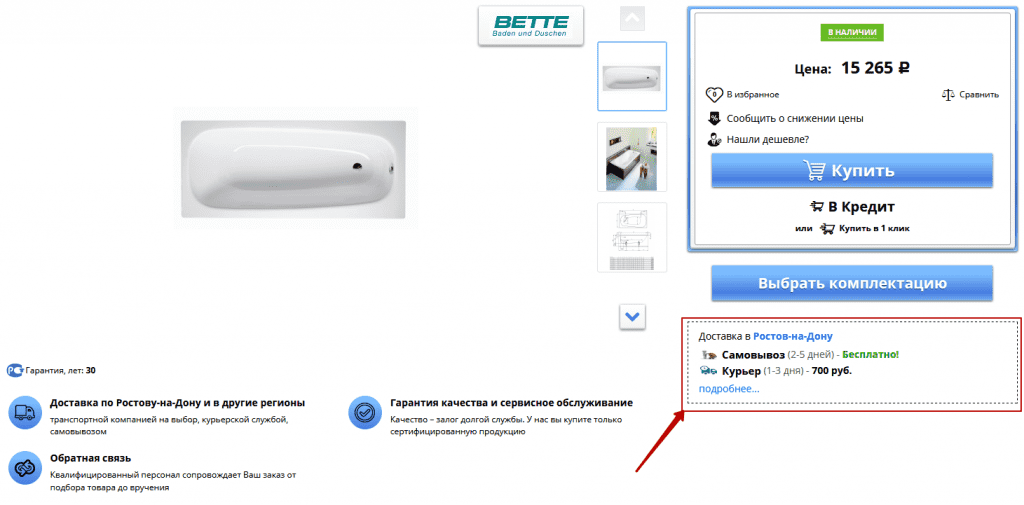Click the heart favorites icon
This screenshot has width=1024, height=505.
[x=714, y=95]
